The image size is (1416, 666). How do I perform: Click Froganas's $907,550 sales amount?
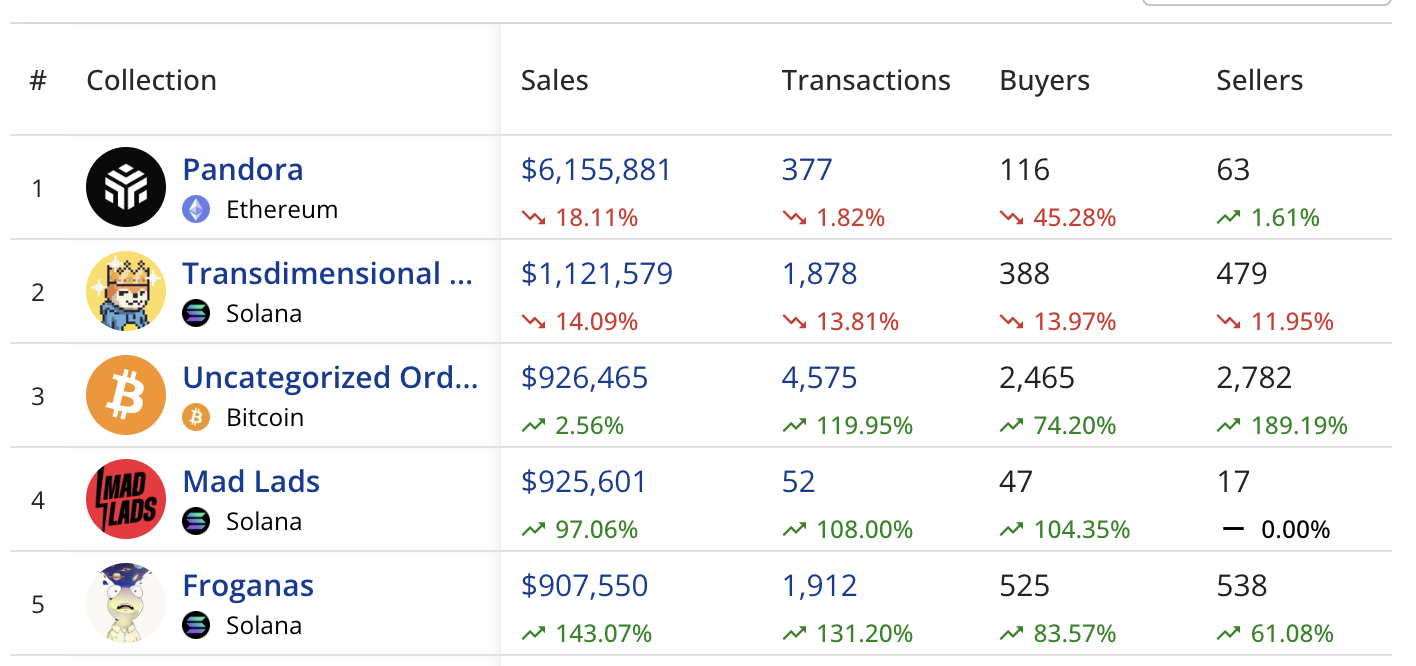[x=584, y=585]
